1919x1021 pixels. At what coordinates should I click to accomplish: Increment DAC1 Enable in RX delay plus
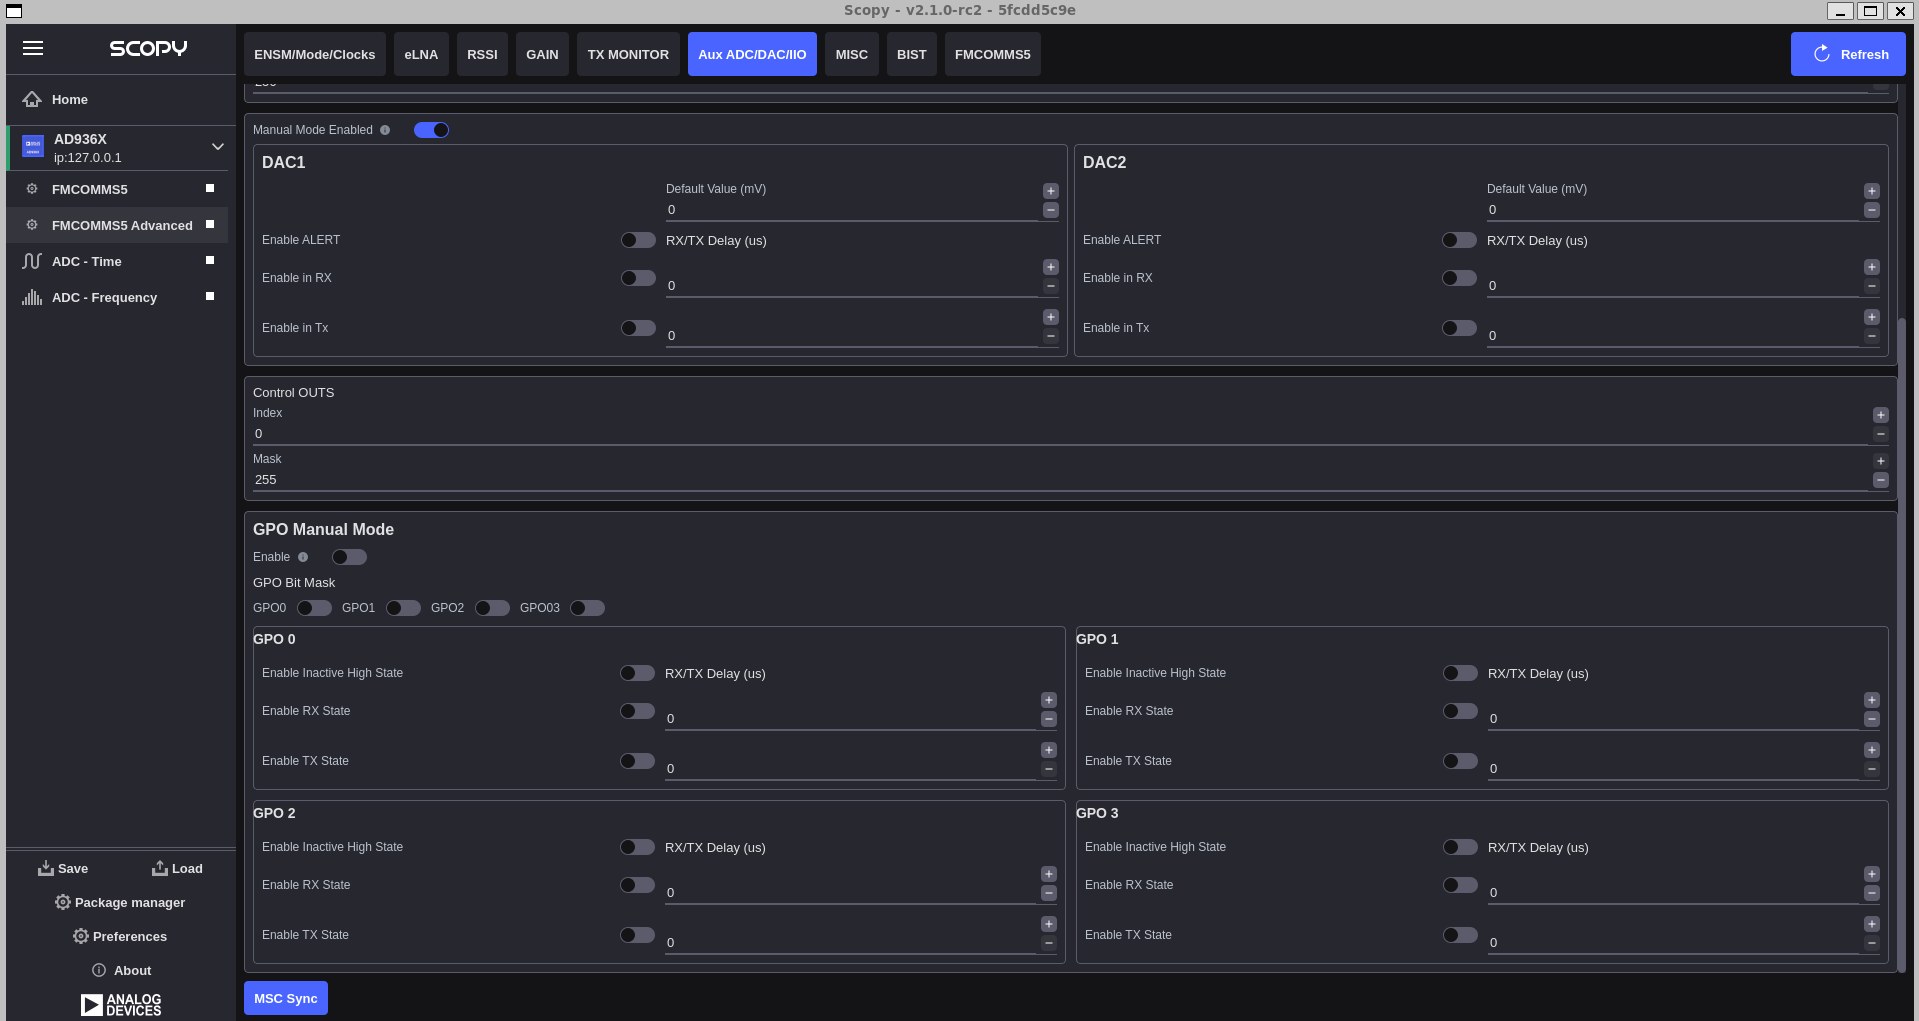click(x=1051, y=267)
